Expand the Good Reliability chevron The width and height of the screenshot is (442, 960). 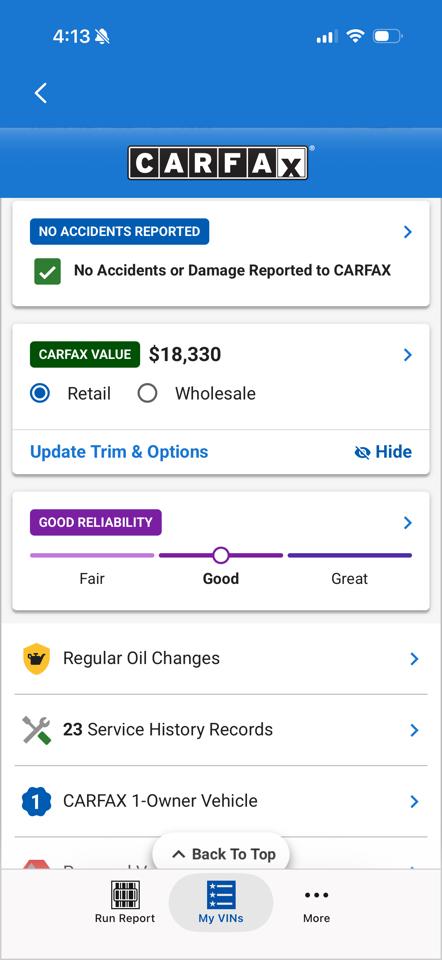click(408, 523)
